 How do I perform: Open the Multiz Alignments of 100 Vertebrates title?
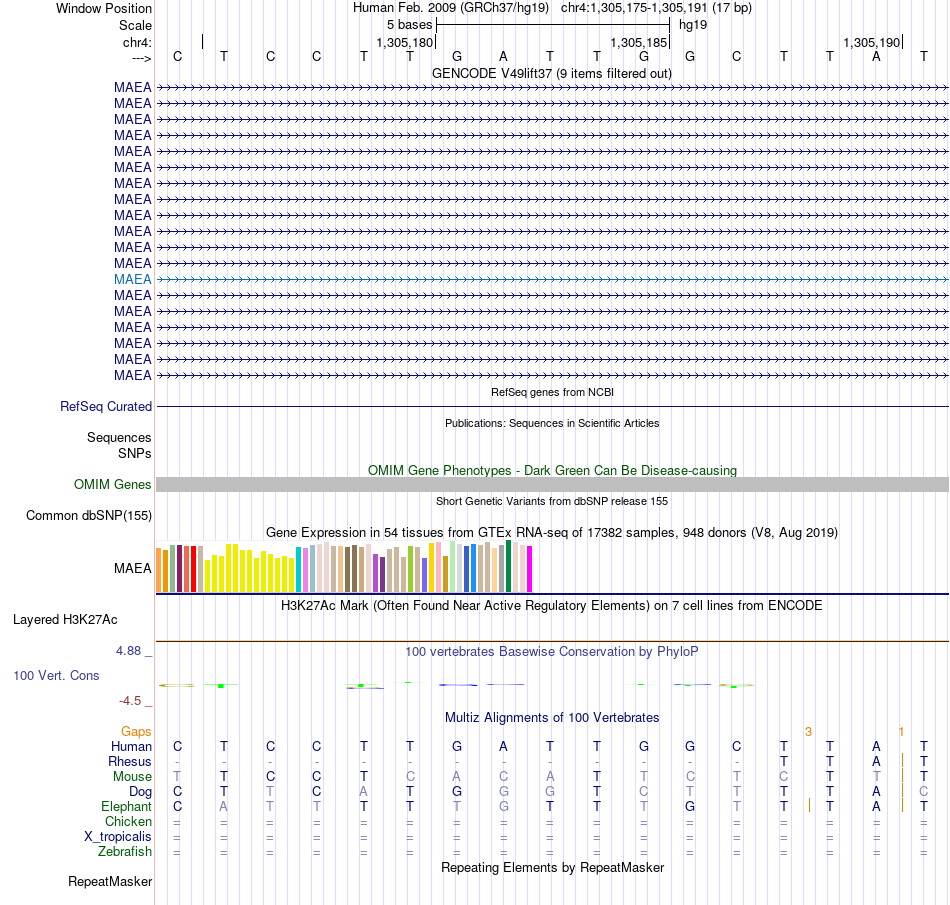552,717
